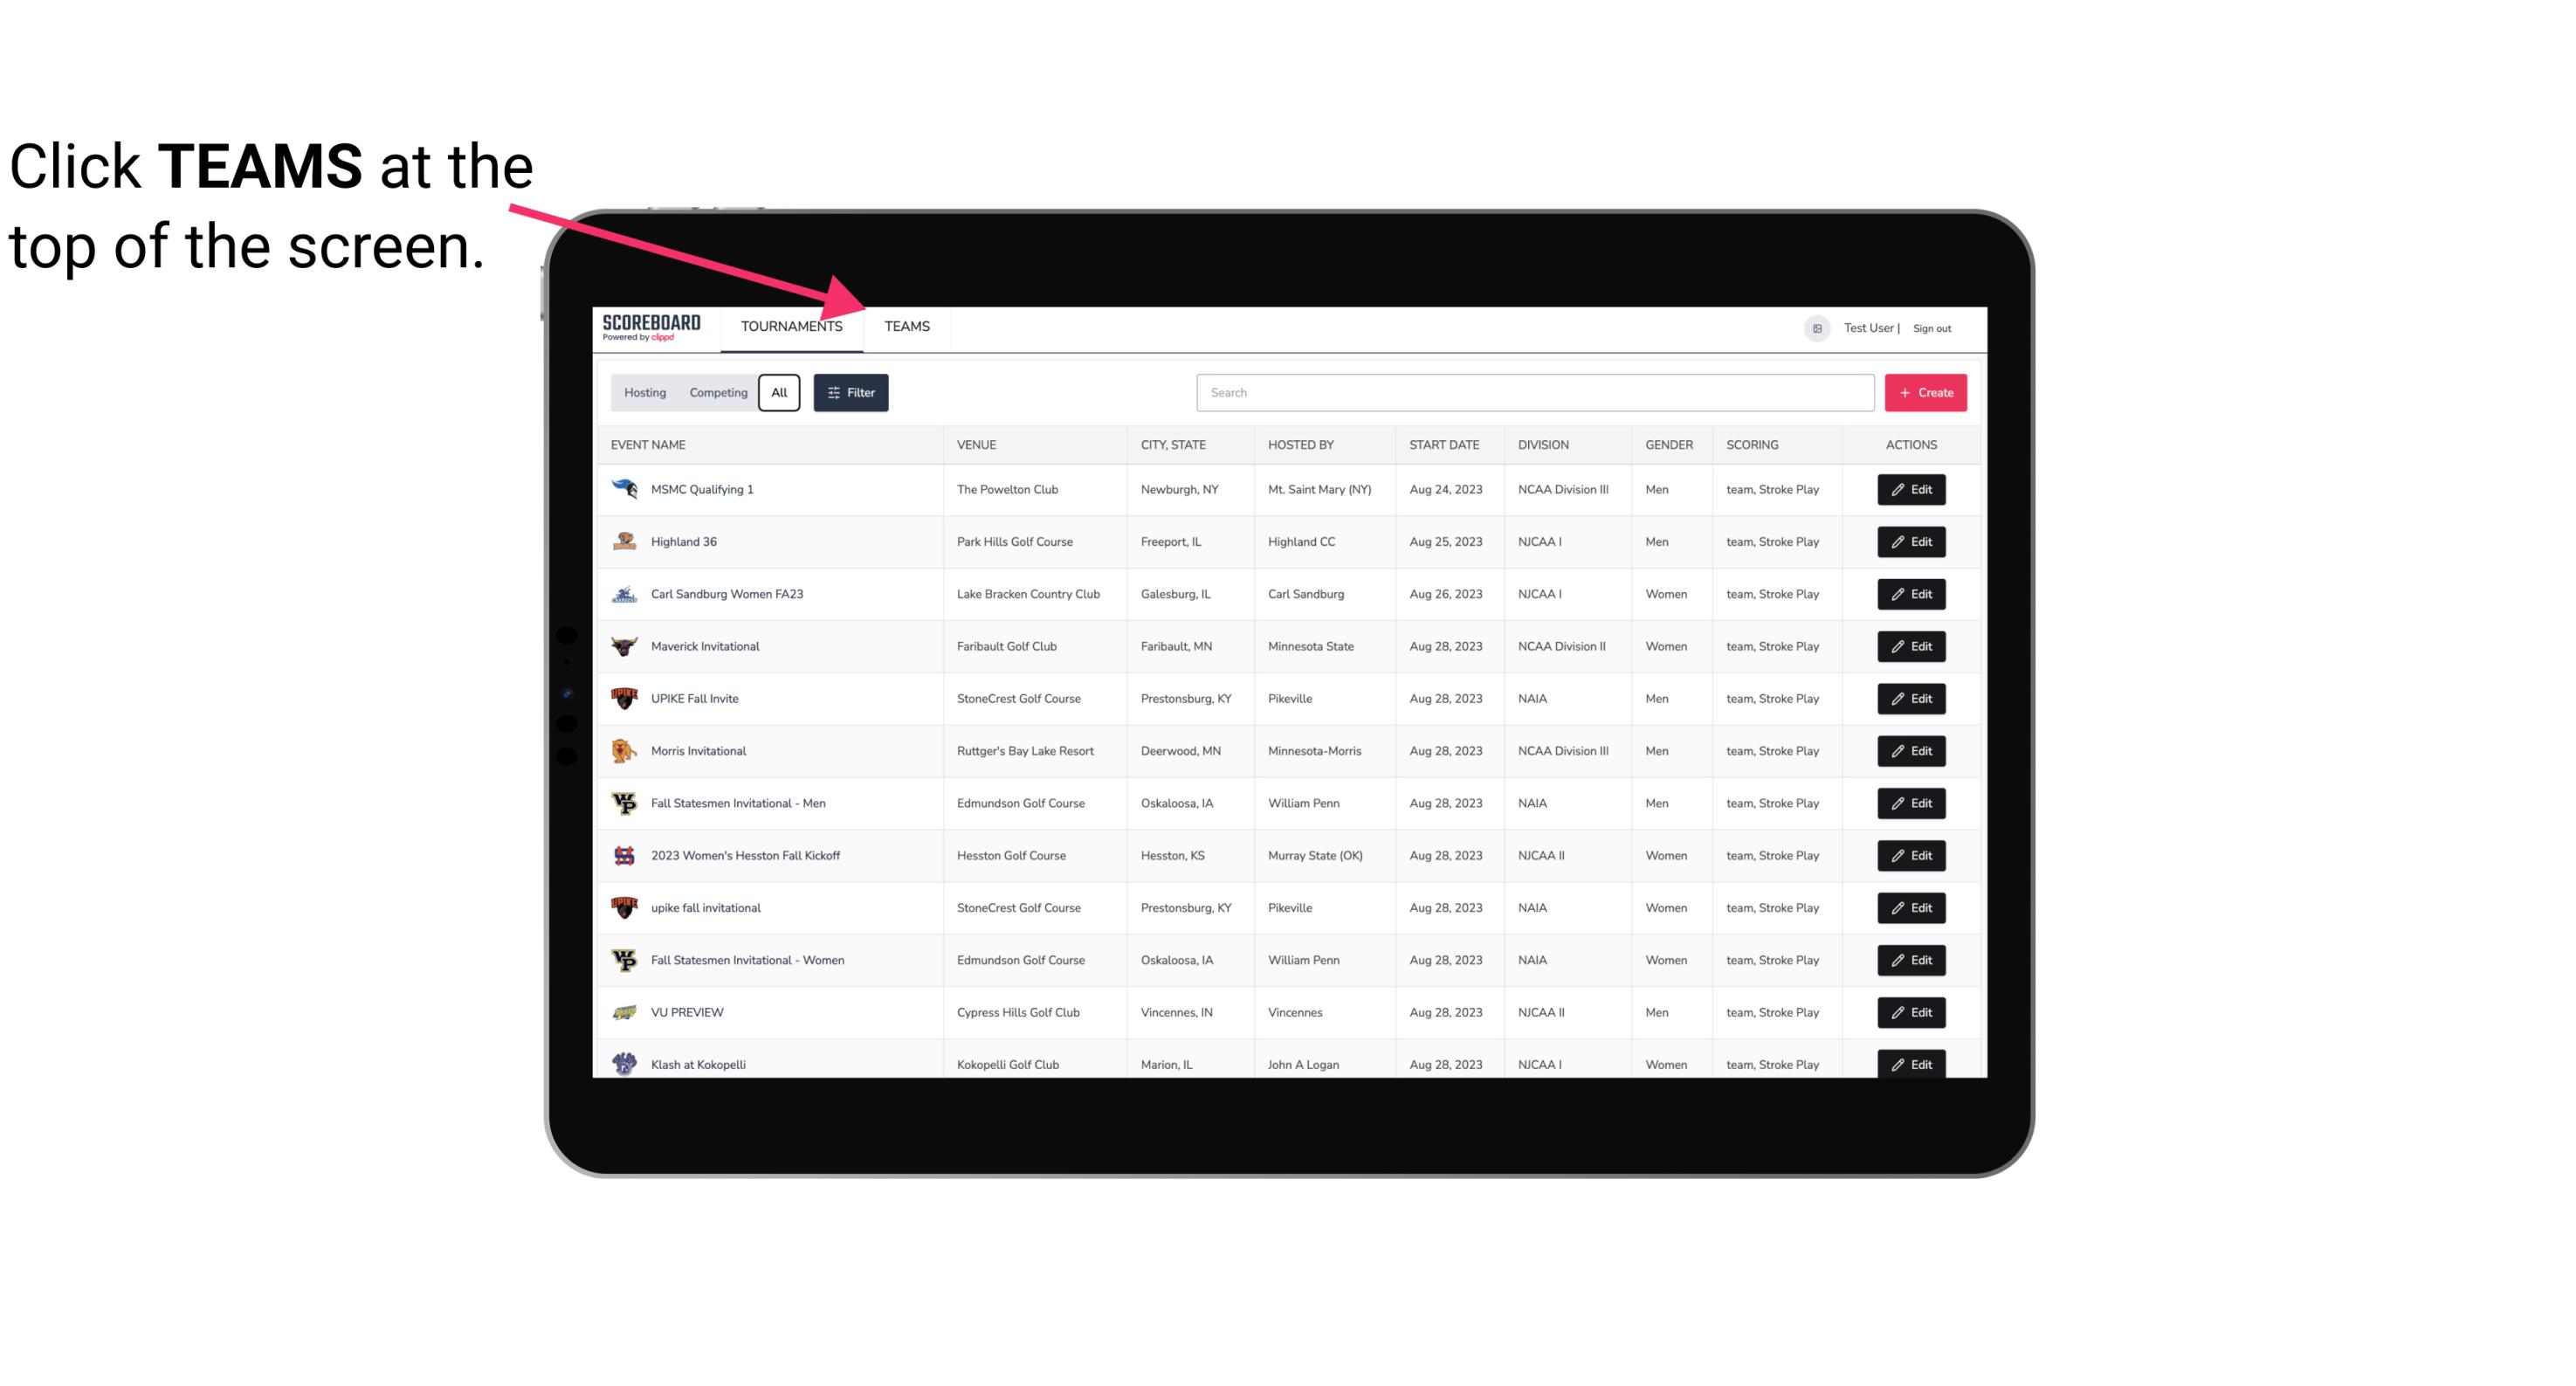Select the All filter toggle button

click(780, 393)
